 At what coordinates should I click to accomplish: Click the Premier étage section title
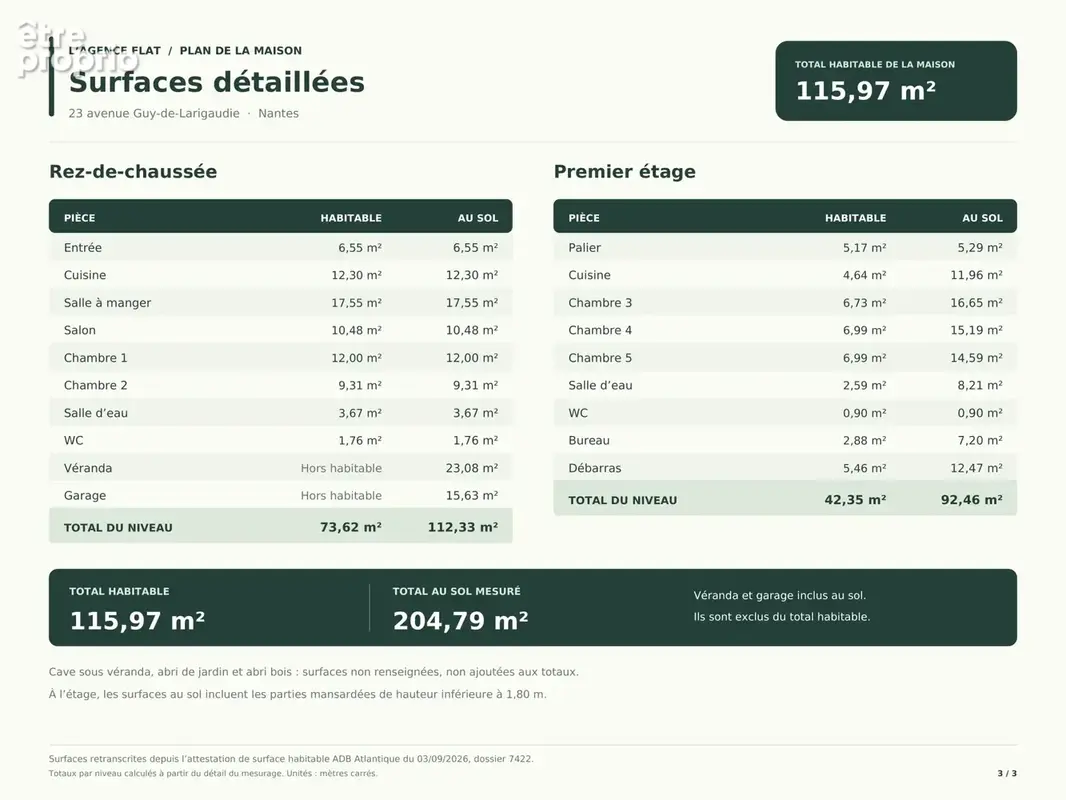625,171
